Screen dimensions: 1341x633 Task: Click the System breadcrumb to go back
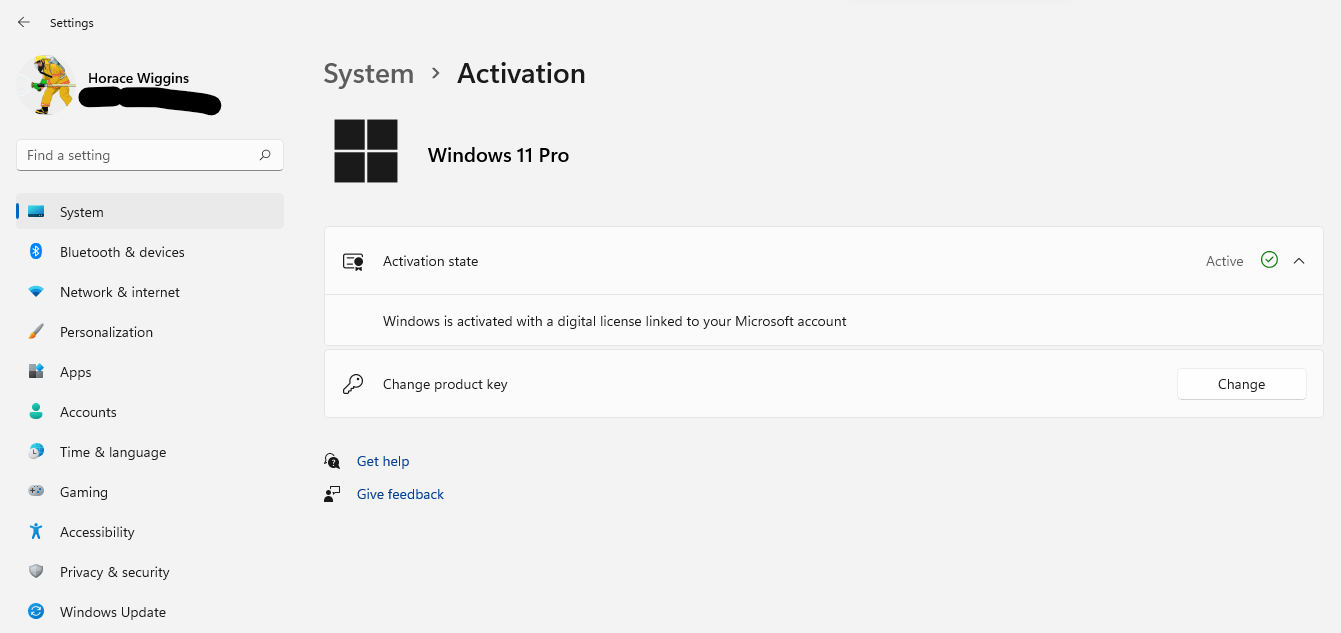(x=368, y=73)
